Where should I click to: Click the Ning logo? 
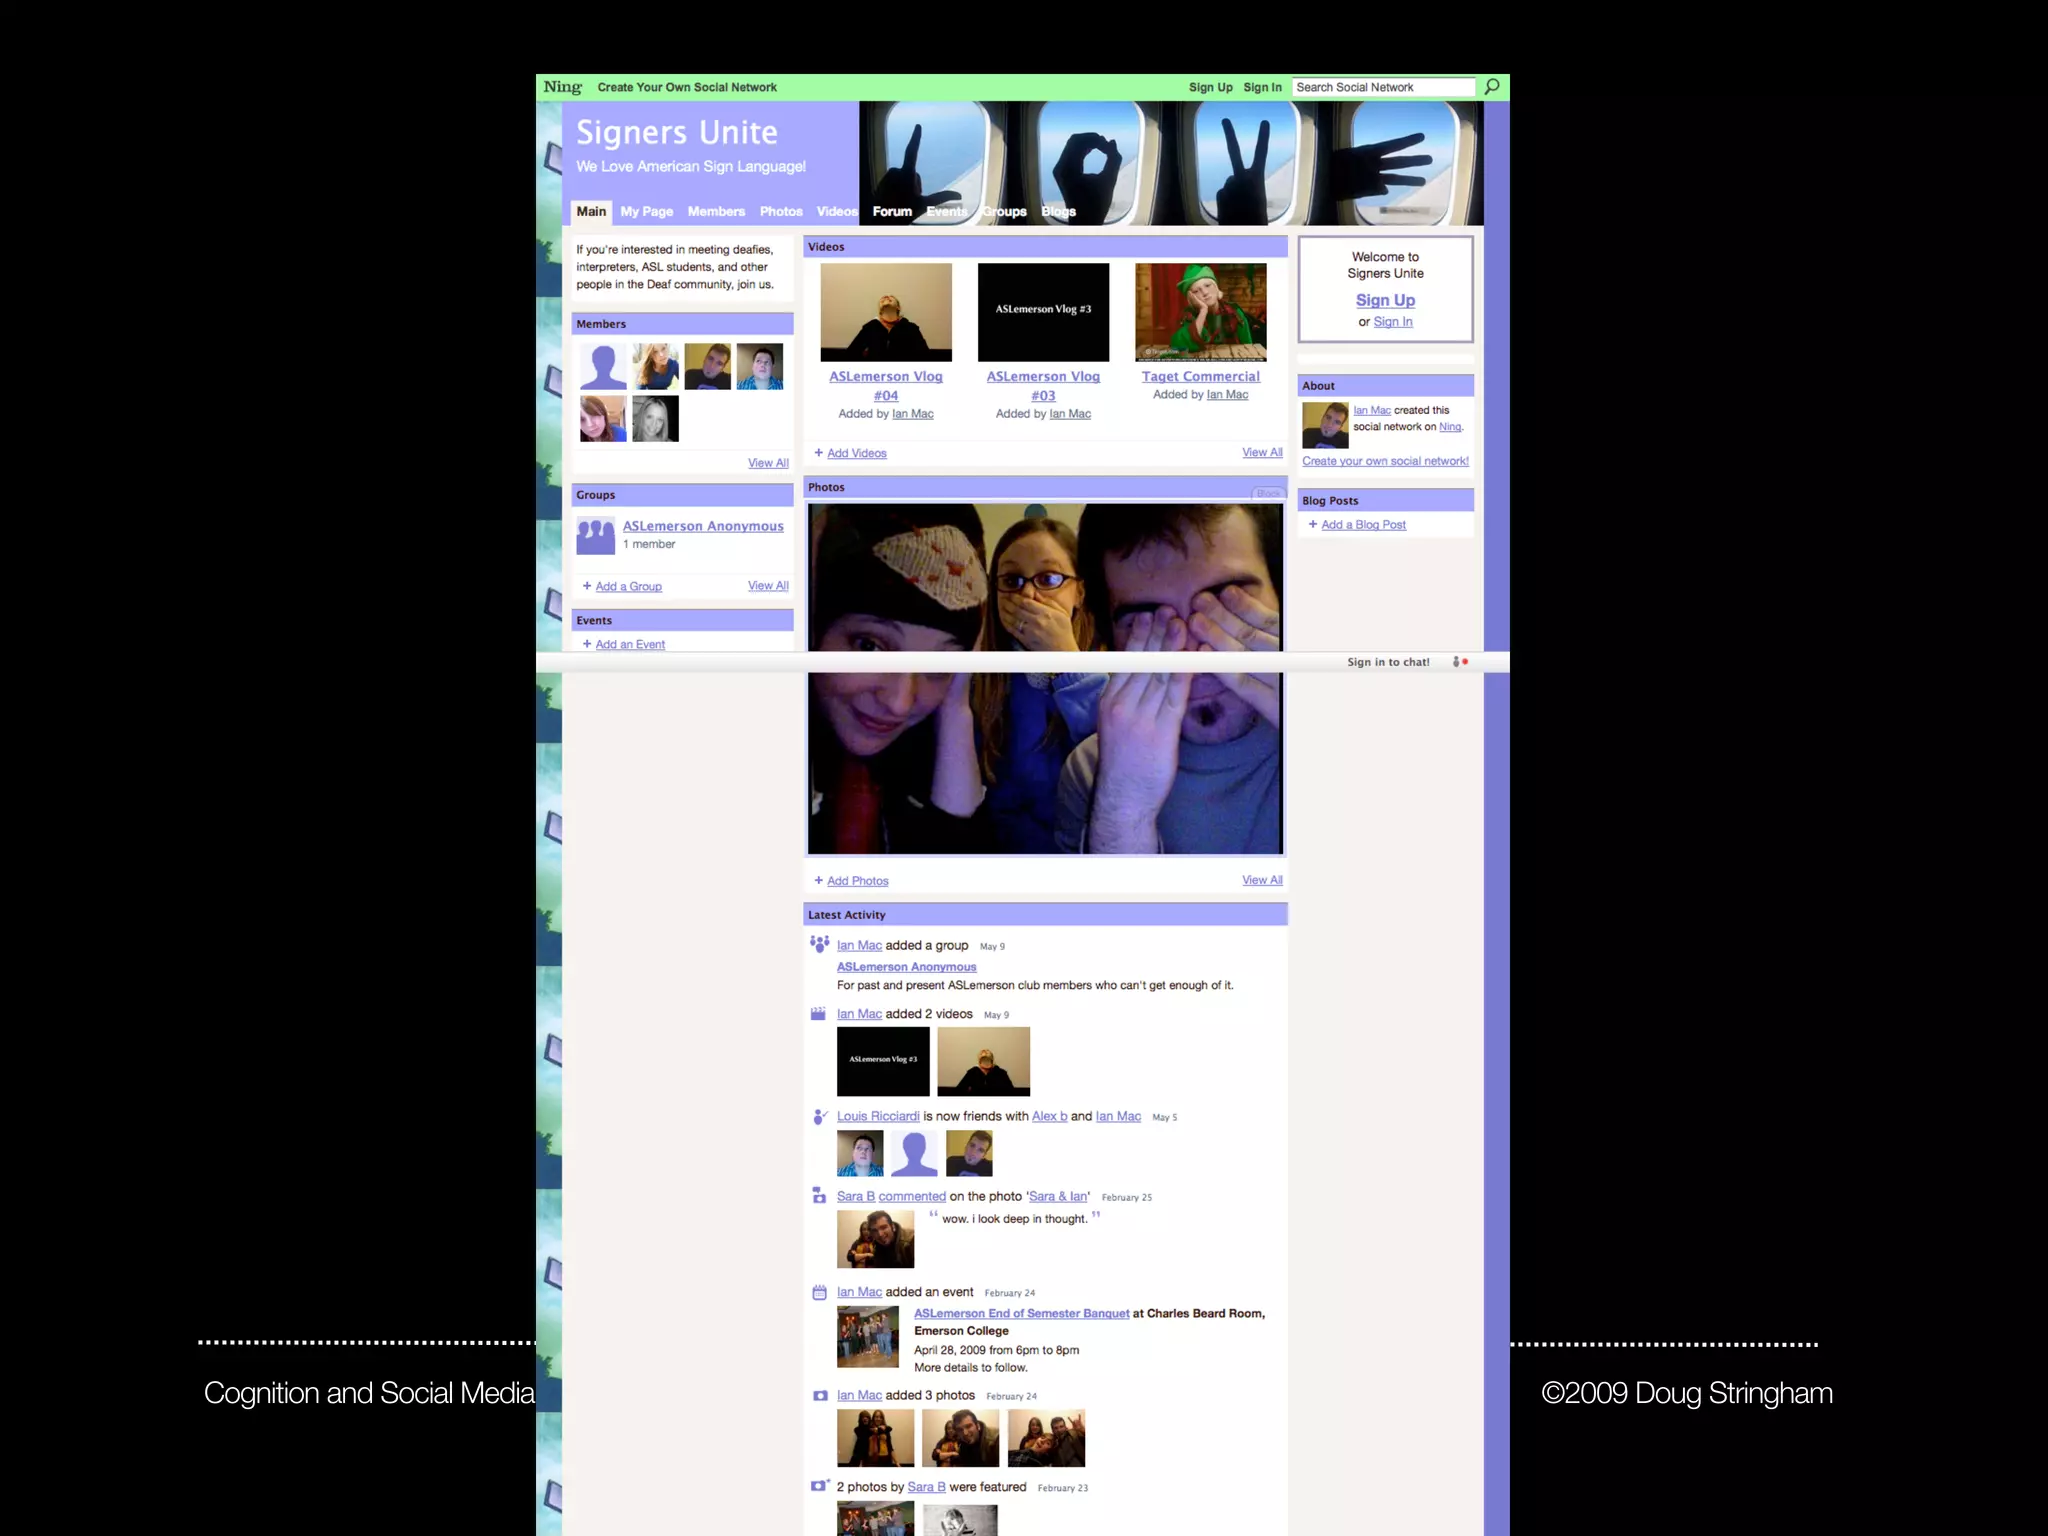pos(562,87)
